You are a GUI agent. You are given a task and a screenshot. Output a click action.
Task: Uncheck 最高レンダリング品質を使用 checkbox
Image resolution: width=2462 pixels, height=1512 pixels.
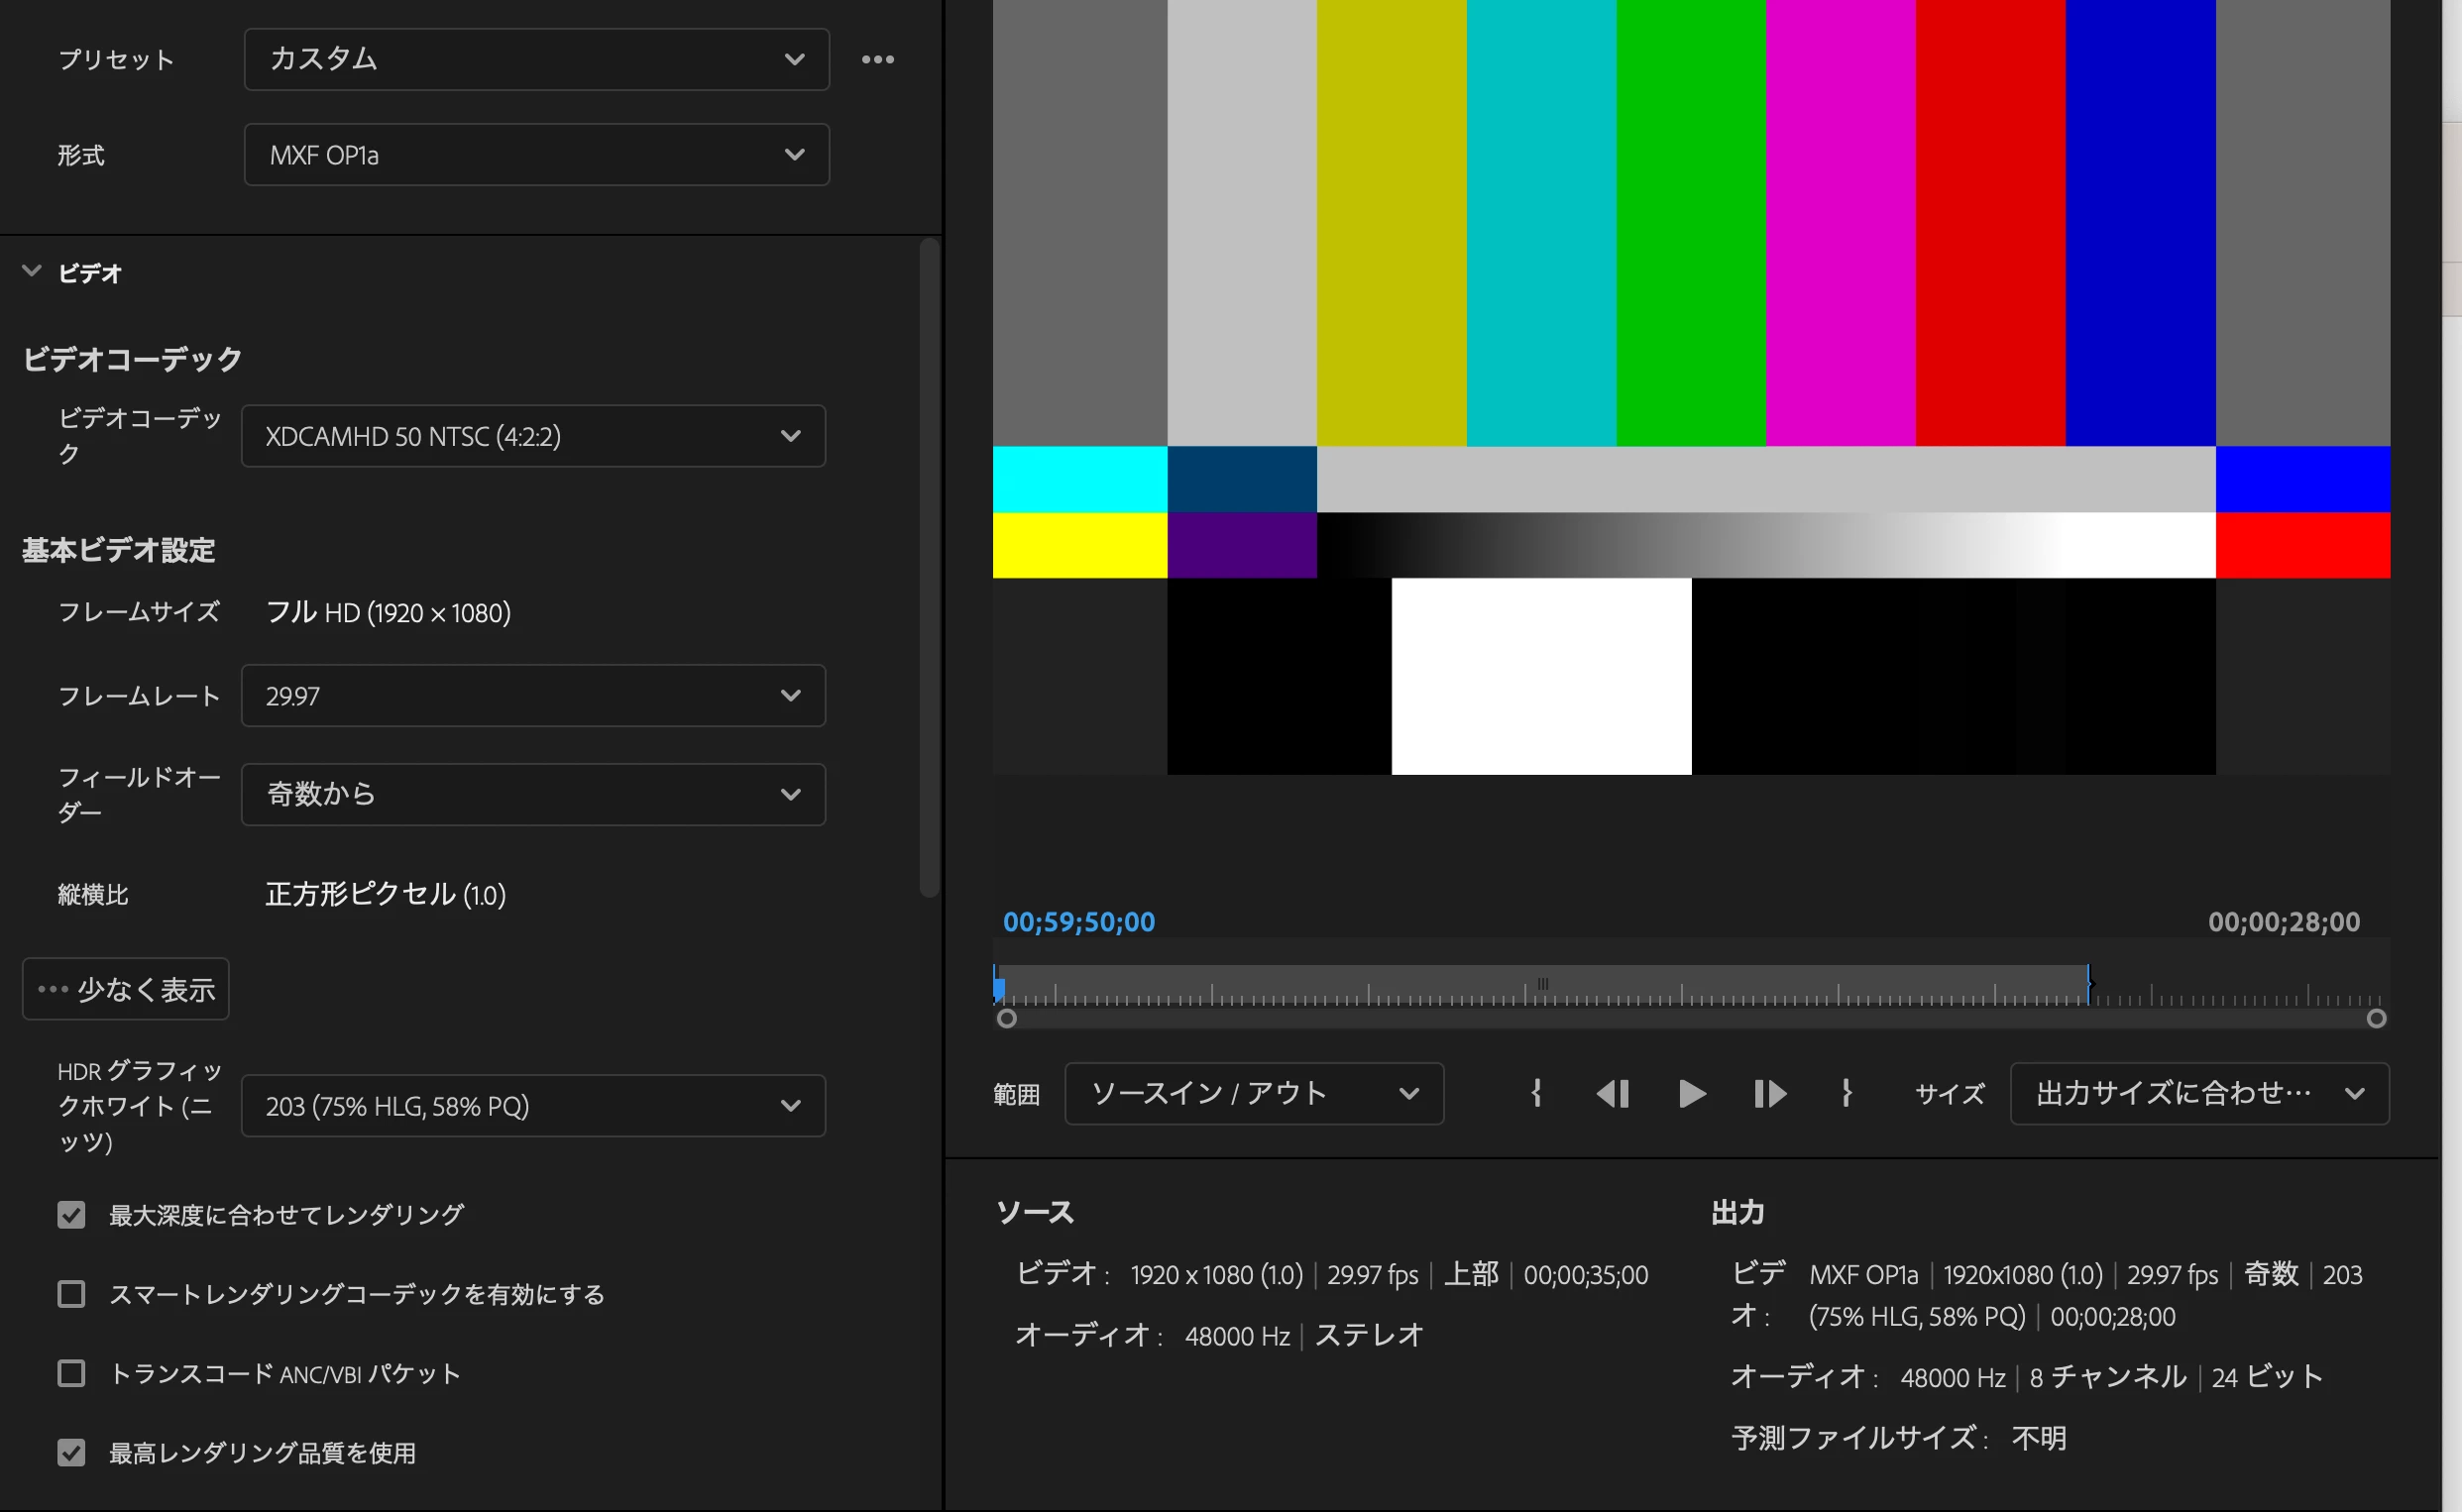tap(71, 1452)
